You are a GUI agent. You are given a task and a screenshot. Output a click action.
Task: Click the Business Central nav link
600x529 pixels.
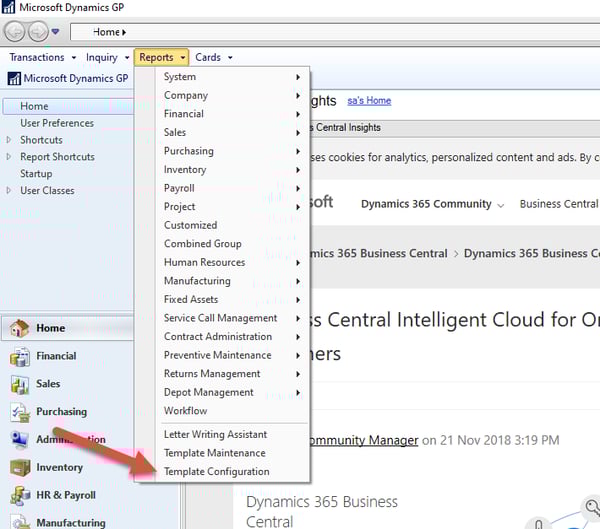pyautogui.click(x=559, y=204)
